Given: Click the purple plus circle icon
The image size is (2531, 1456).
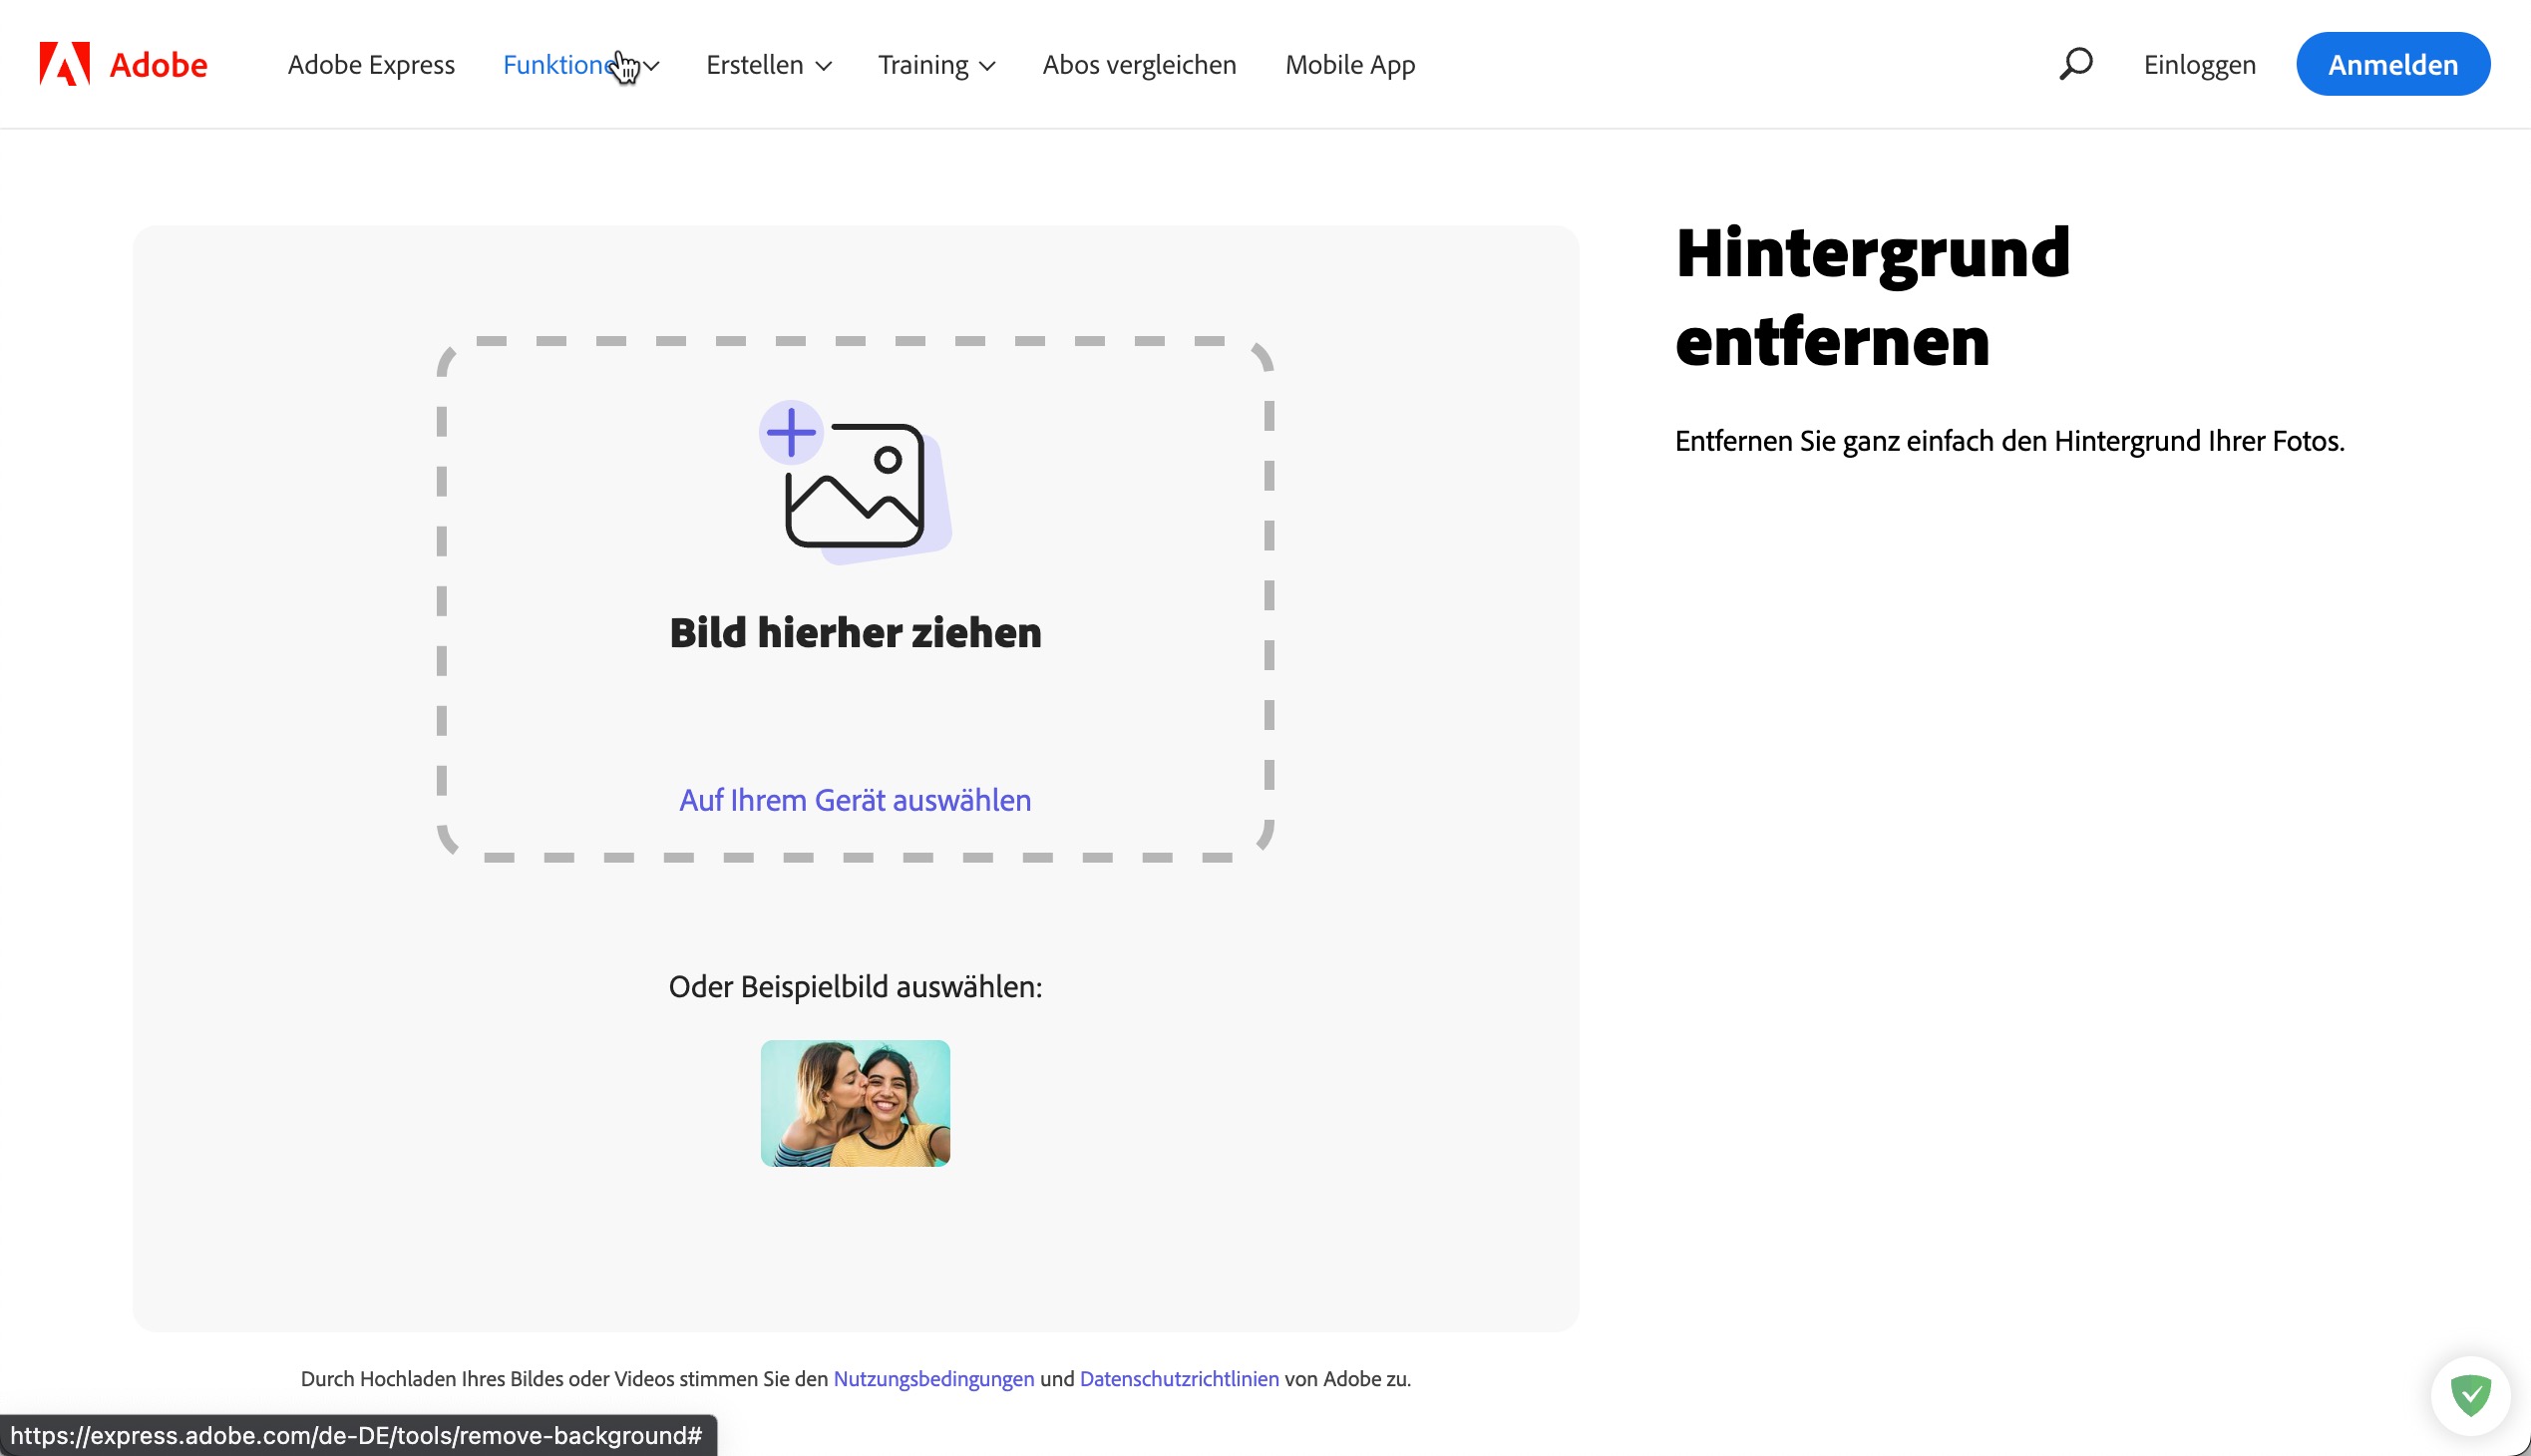Looking at the screenshot, I should [x=791, y=433].
